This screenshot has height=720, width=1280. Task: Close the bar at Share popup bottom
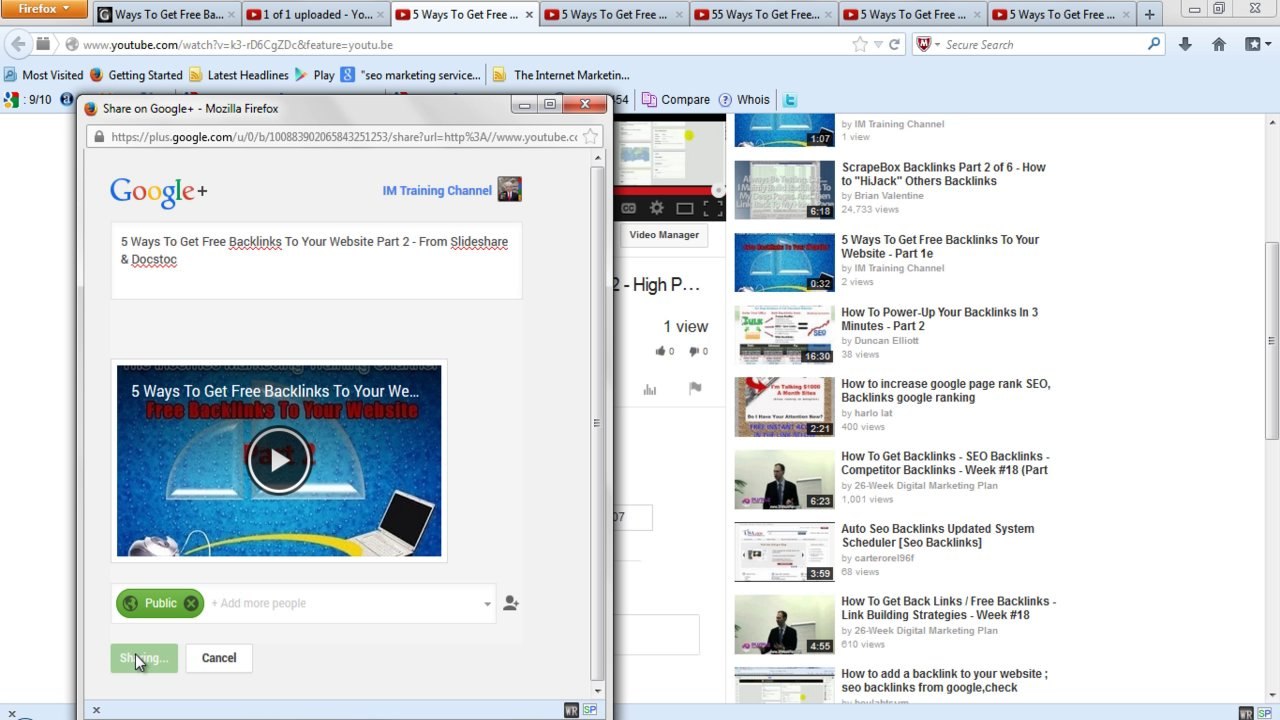coord(96,710)
